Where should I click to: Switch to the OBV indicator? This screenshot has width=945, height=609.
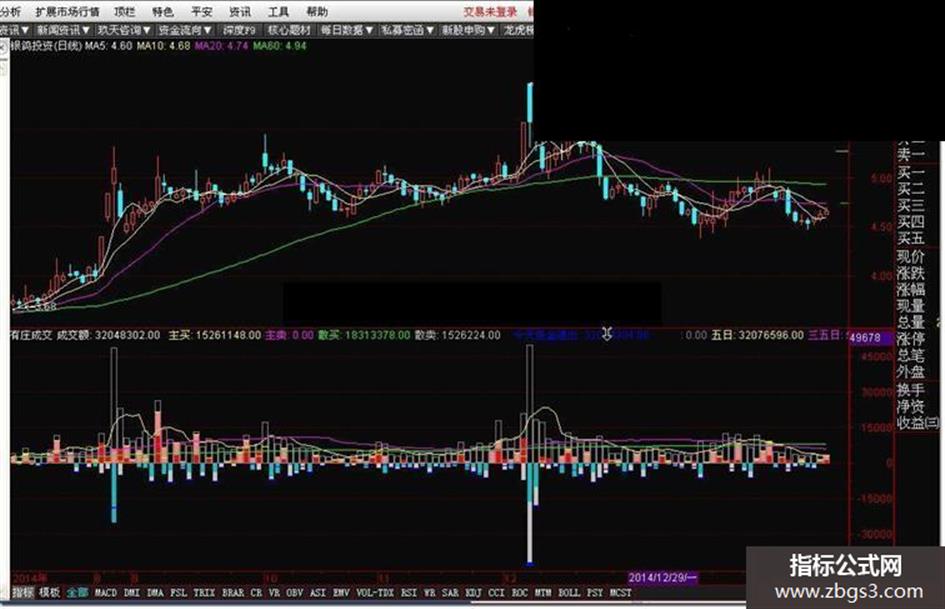[x=294, y=593]
